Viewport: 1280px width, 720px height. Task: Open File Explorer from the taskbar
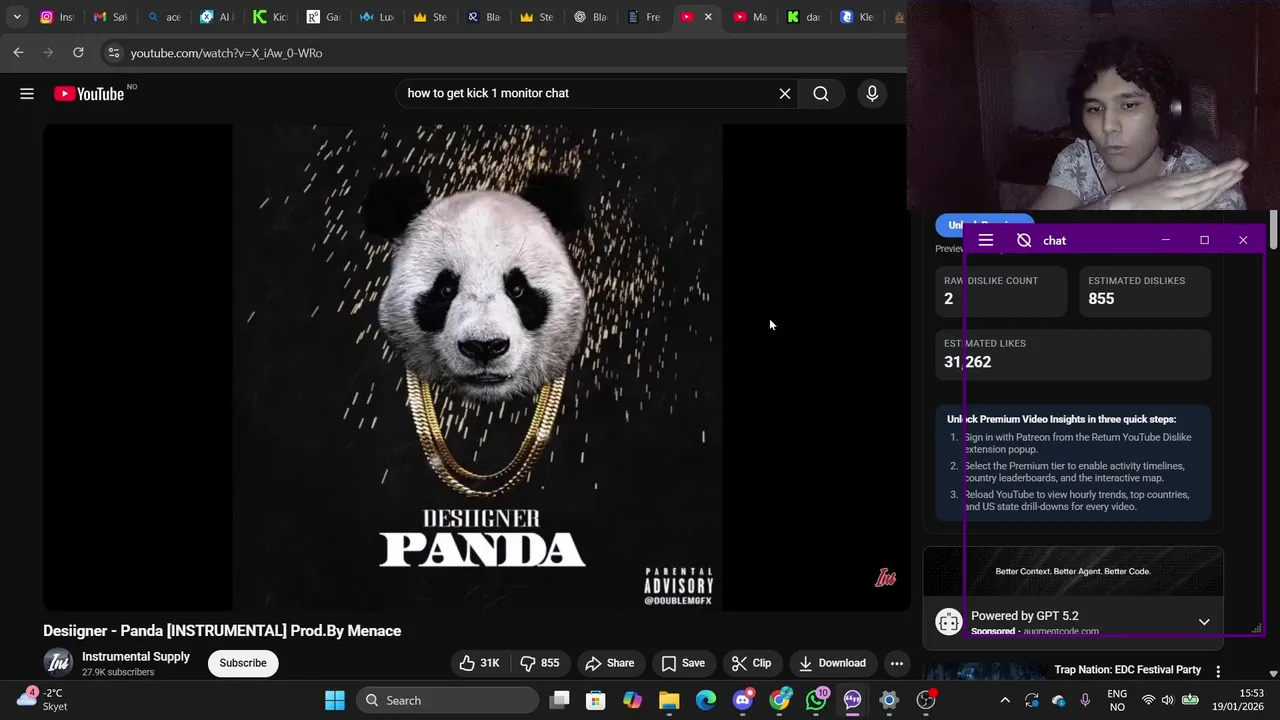(669, 700)
